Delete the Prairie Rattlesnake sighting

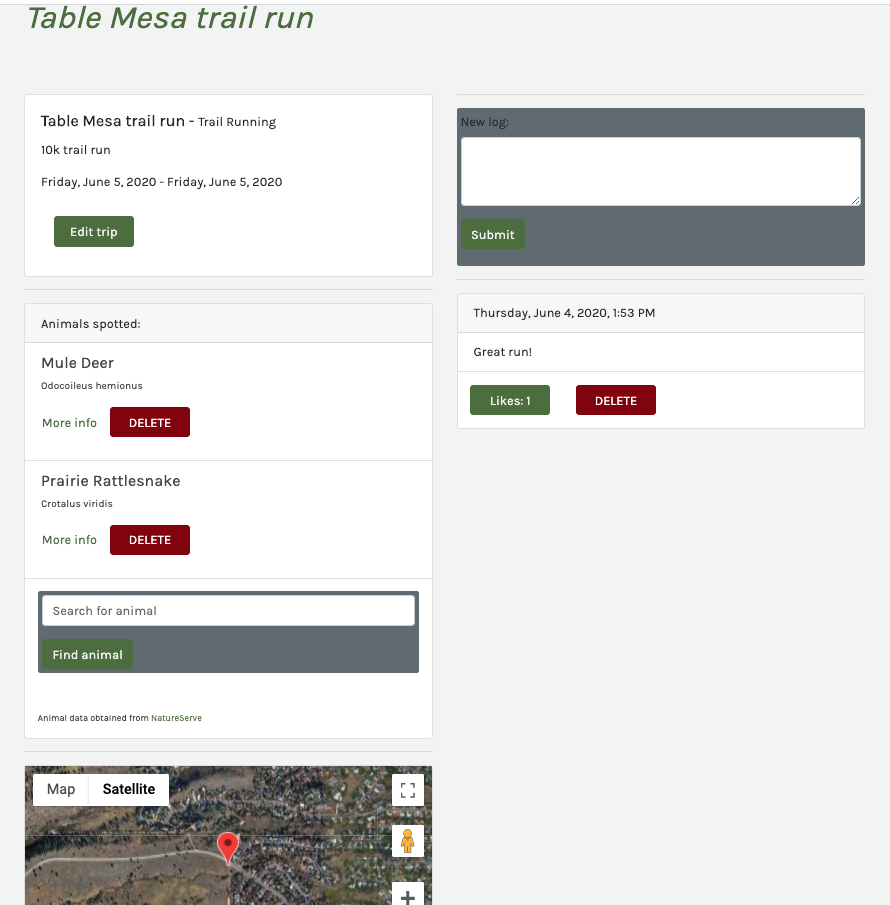click(x=149, y=539)
